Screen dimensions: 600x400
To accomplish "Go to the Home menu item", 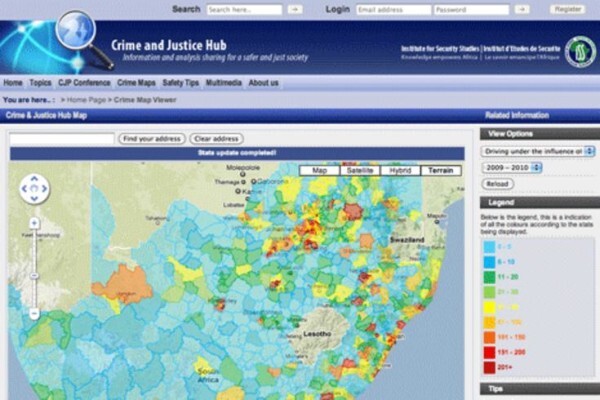I will [13, 83].
